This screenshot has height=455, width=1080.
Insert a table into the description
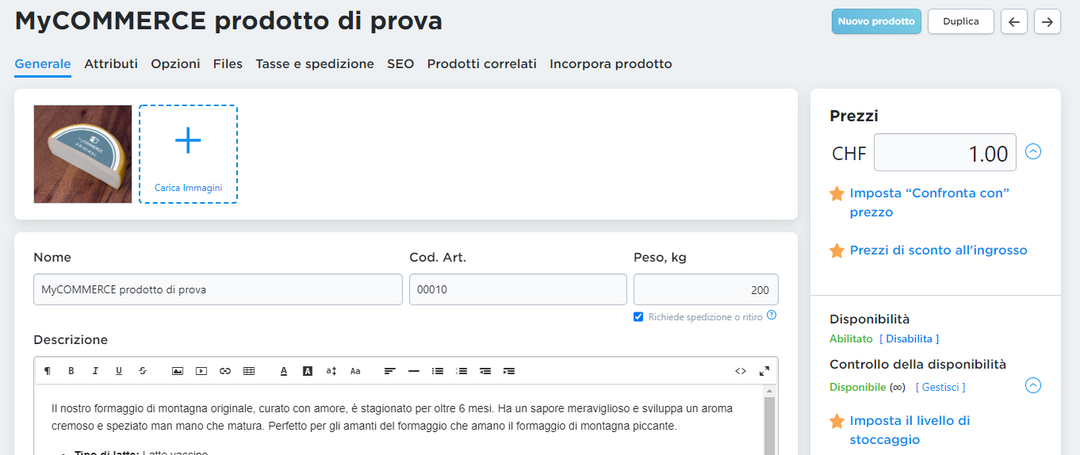[249, 371]
